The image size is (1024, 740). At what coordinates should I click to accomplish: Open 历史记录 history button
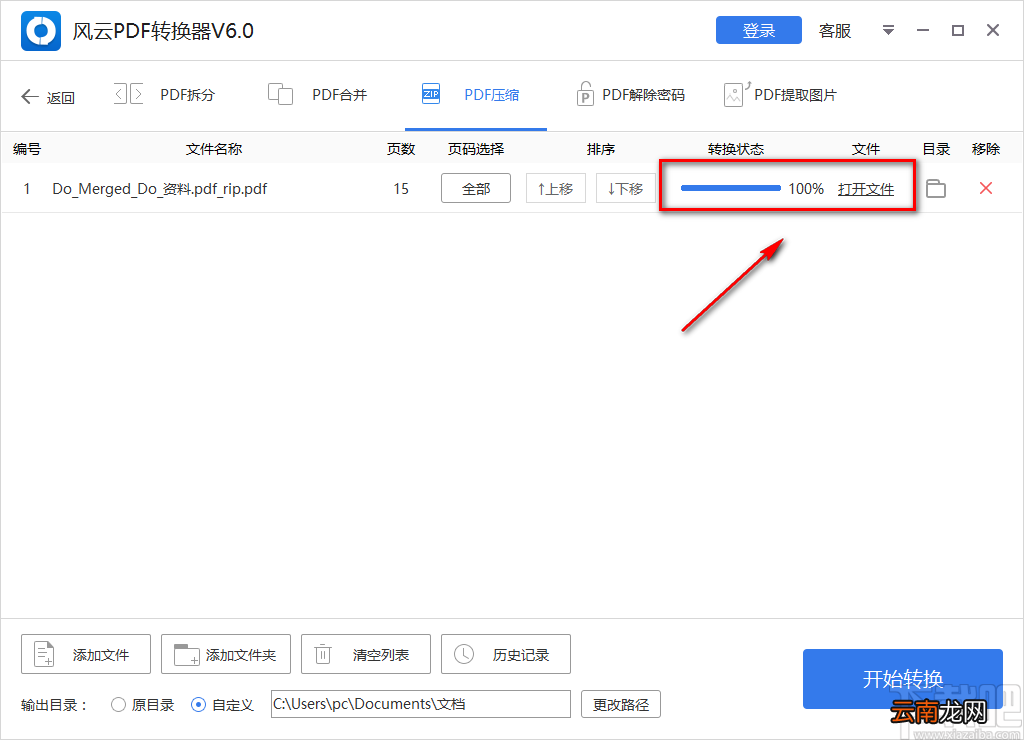(505, 654)
